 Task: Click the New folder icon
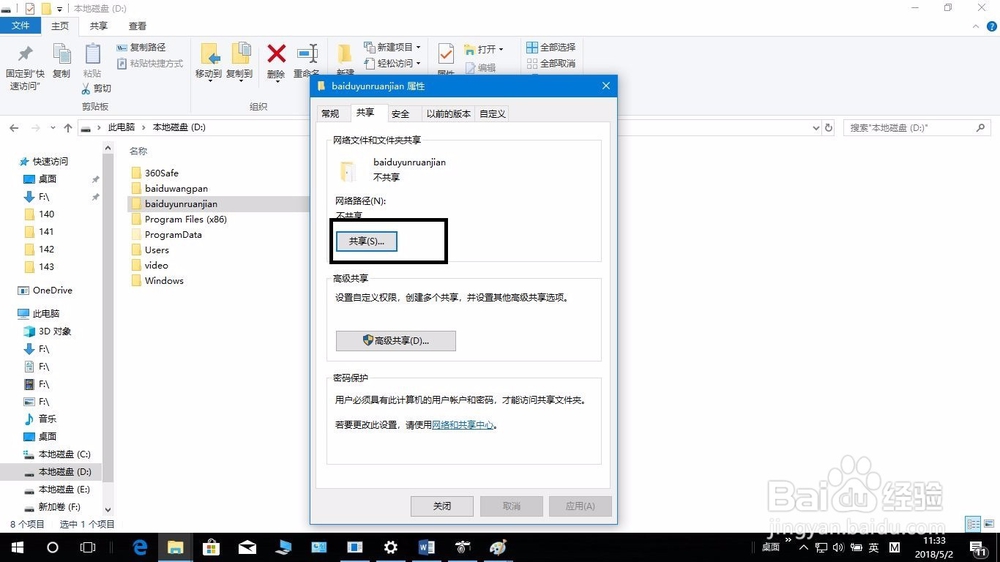pyautogui.click(x=344, y=55)
